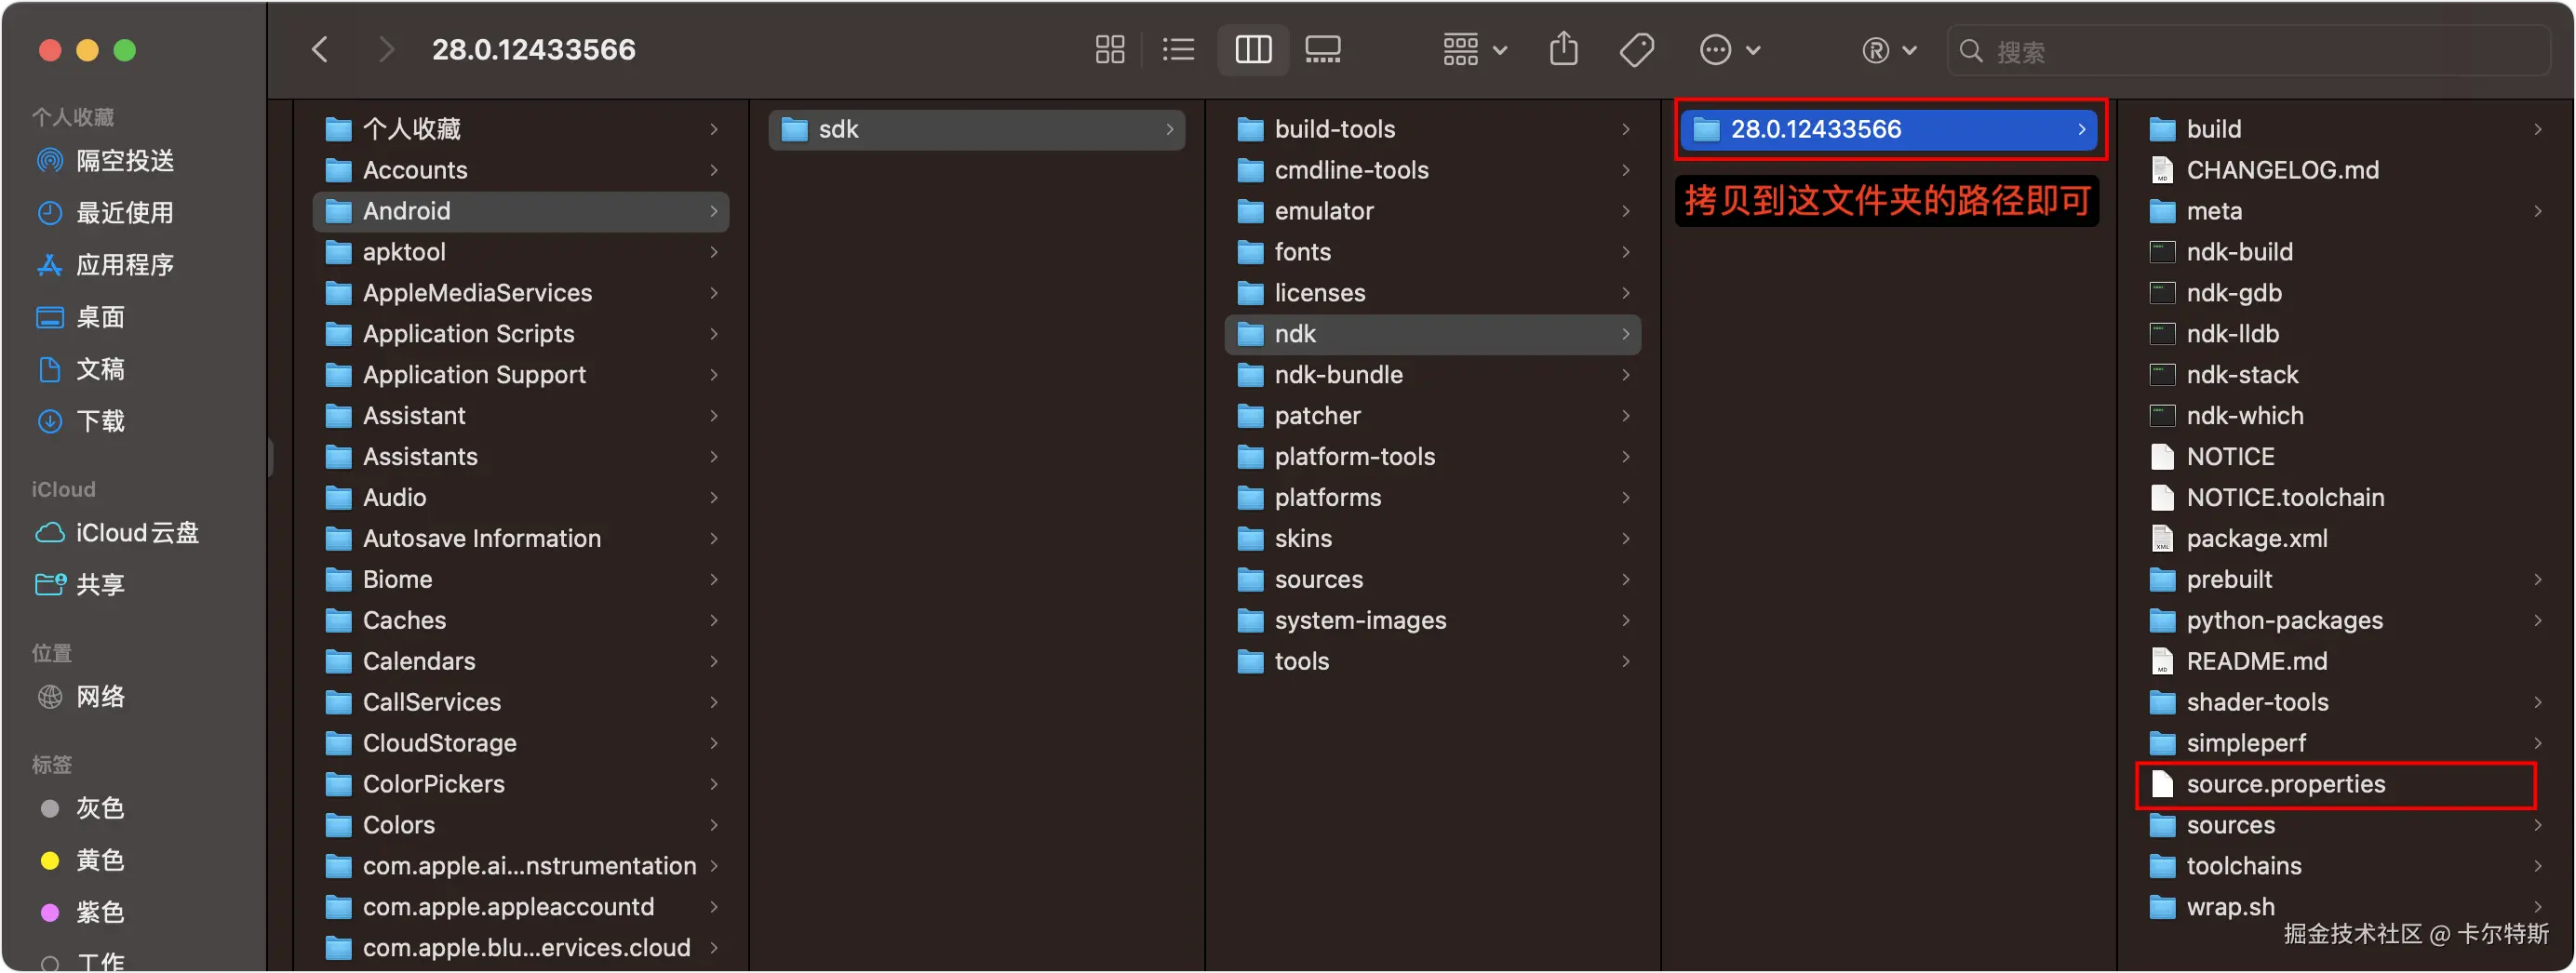This screenshot has width=2576, height=973.
Task: Expand the emulator folder chevron
Action: (1626, 211)
